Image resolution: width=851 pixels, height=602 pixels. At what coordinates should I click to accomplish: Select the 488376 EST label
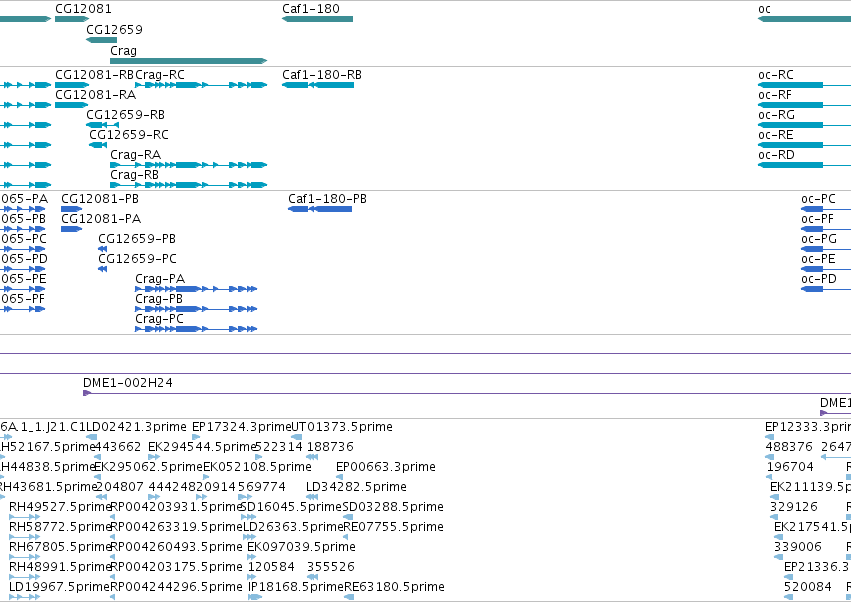click(789, 447)
